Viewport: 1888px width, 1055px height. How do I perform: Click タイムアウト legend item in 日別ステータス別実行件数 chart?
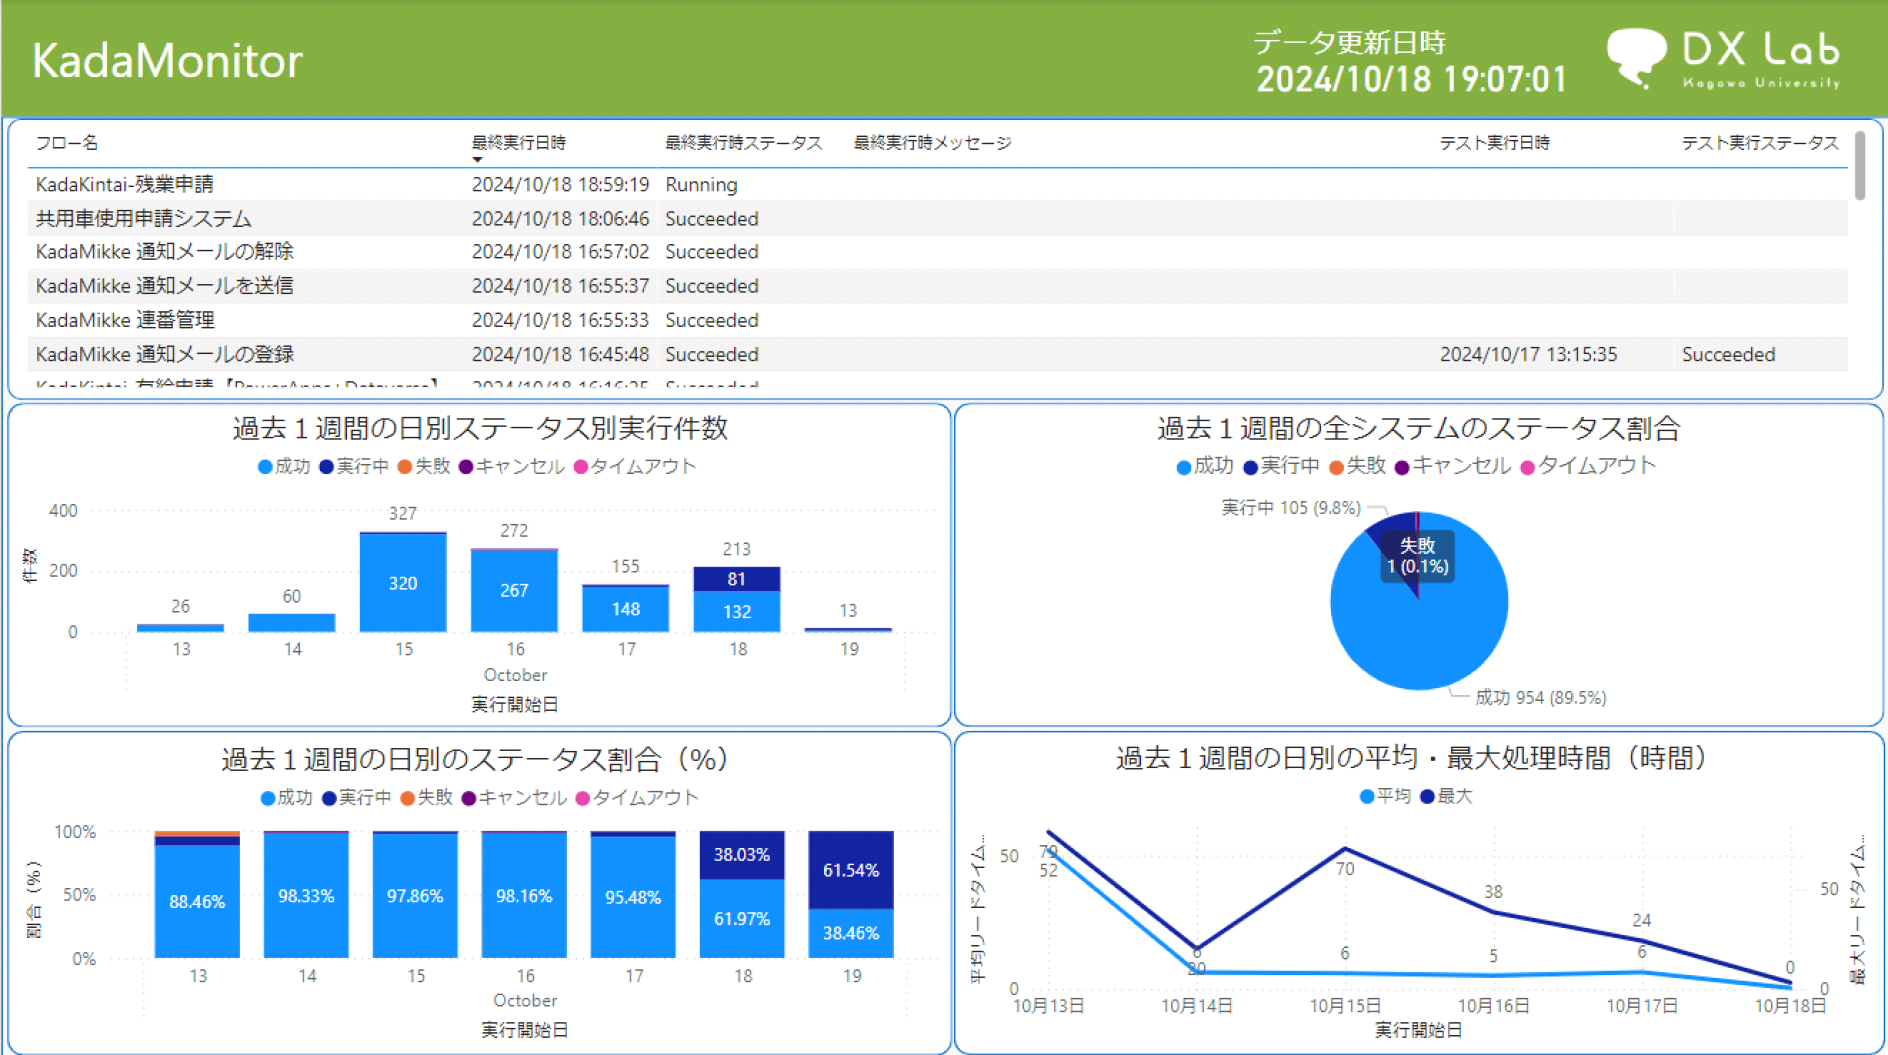pos(635,467)
